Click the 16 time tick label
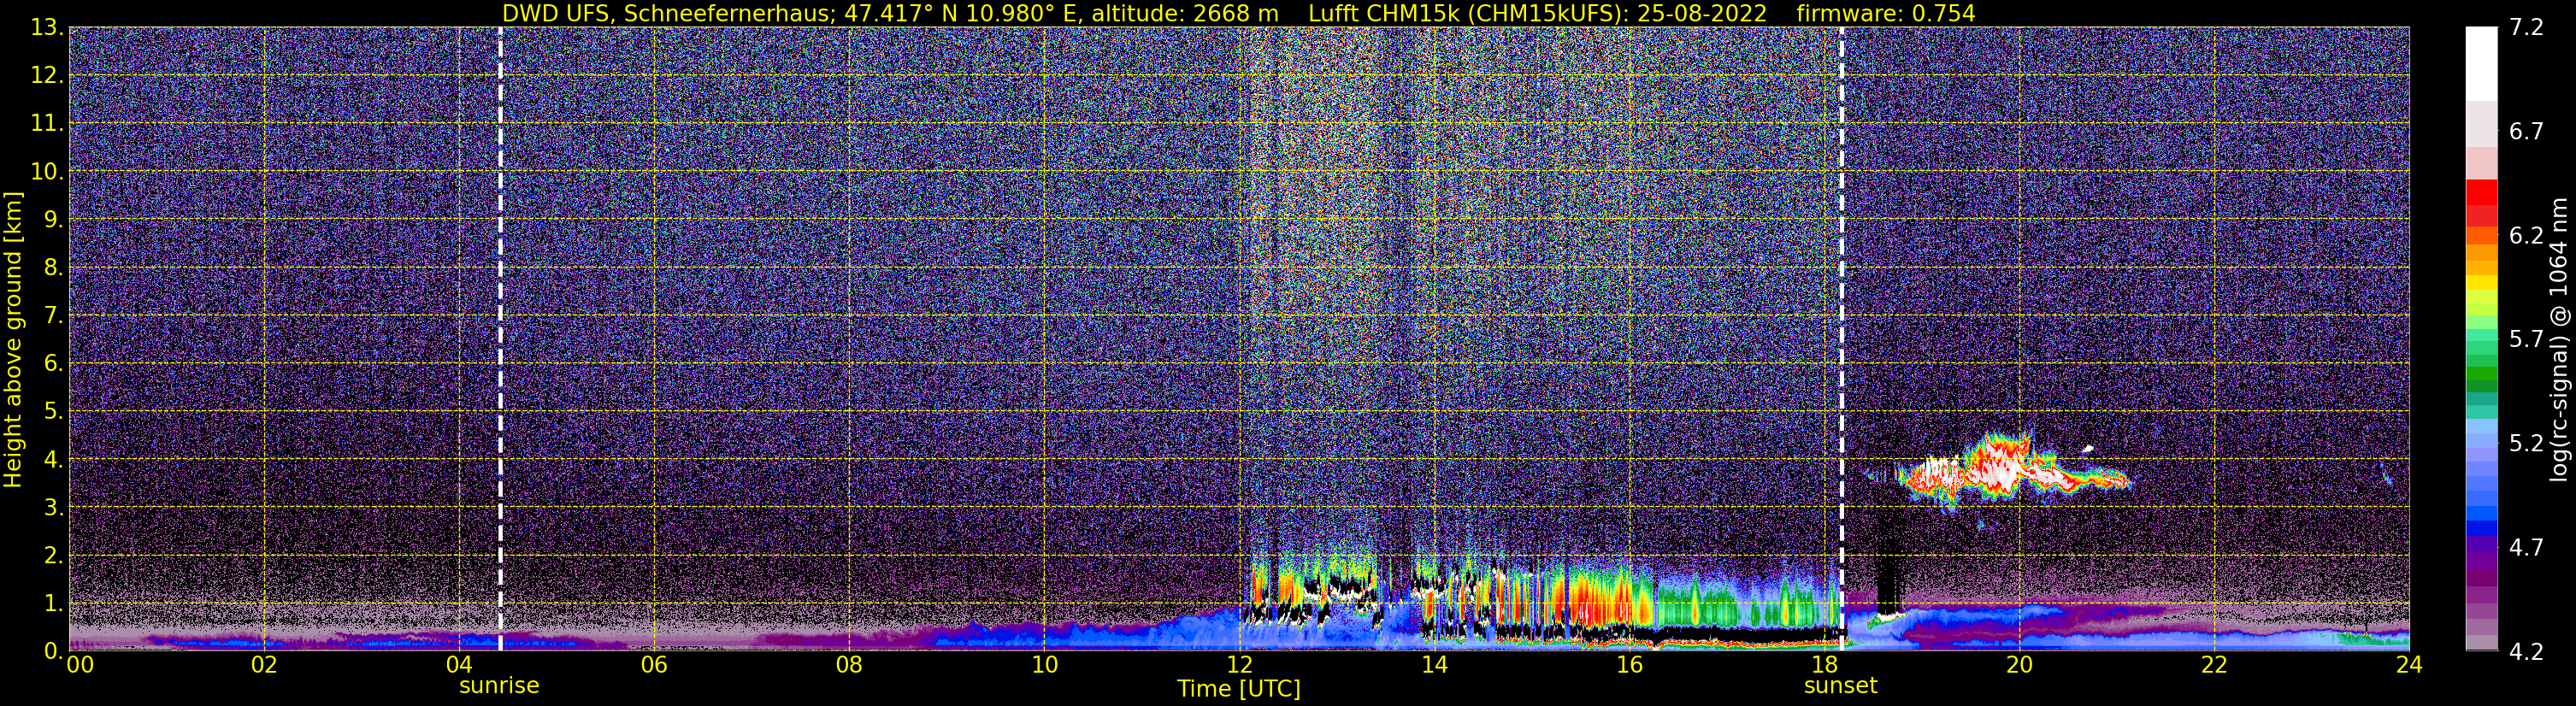Screen dimensions: 2576x706 point(1629,664)
